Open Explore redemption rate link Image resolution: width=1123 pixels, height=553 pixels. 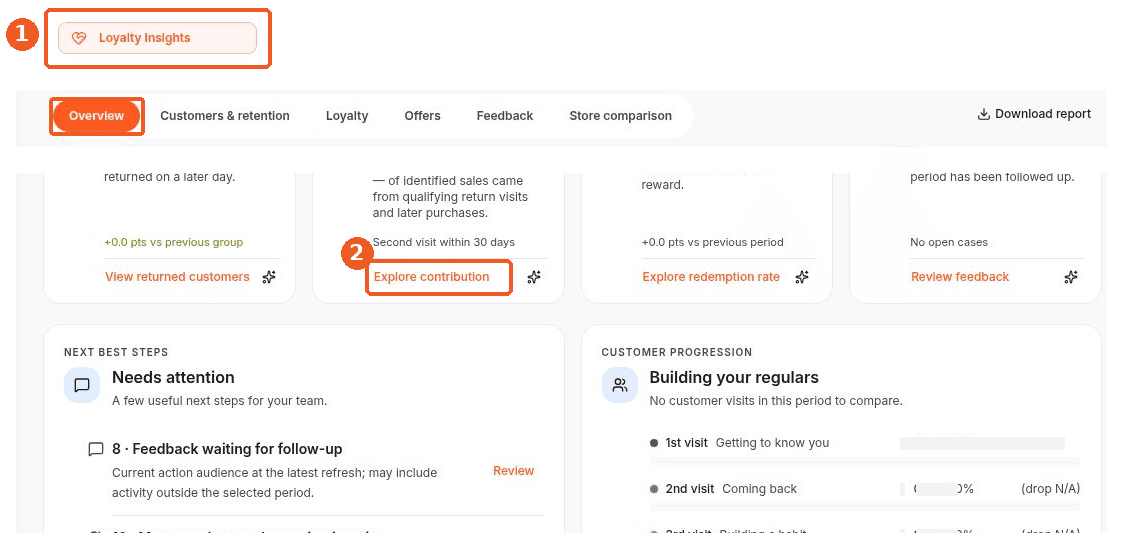(x=710, y=276)
